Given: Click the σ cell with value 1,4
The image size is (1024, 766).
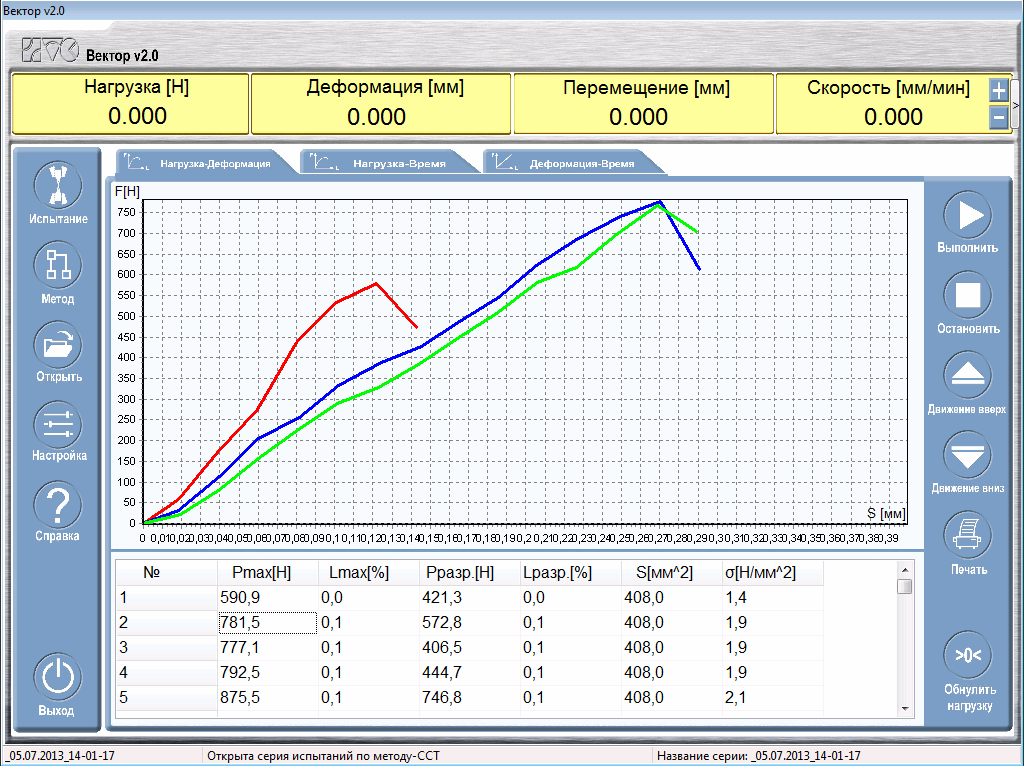Looking at the screenshot, I should pos(773,598).
